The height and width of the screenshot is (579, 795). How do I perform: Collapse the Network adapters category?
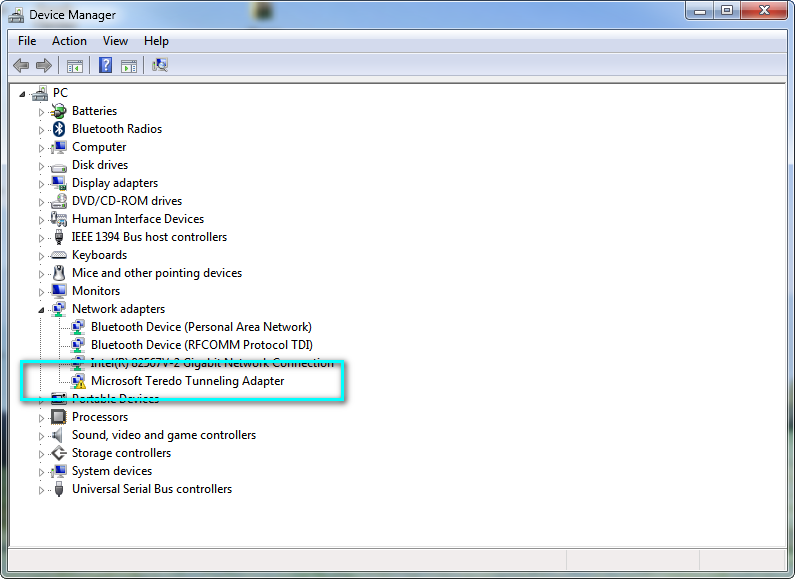point(41,310)
